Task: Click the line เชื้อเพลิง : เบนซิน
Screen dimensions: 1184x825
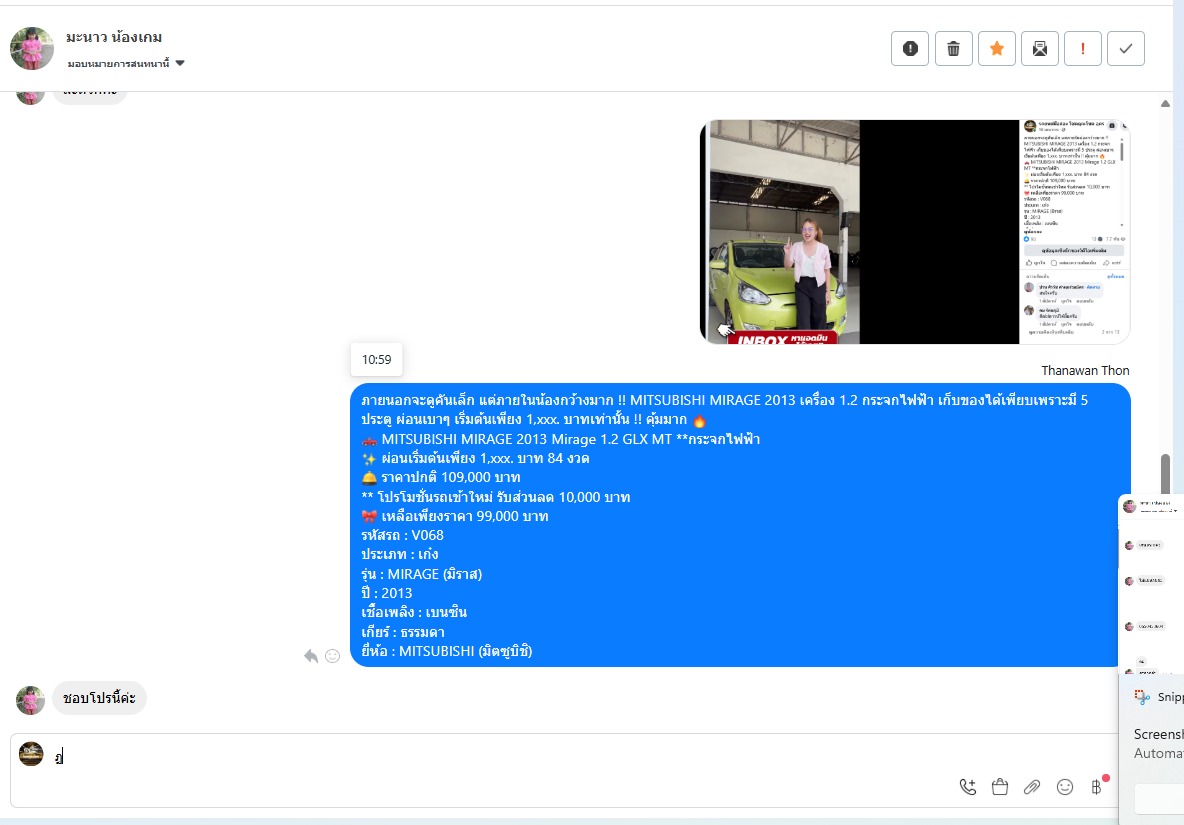Action: pos(414,612)
